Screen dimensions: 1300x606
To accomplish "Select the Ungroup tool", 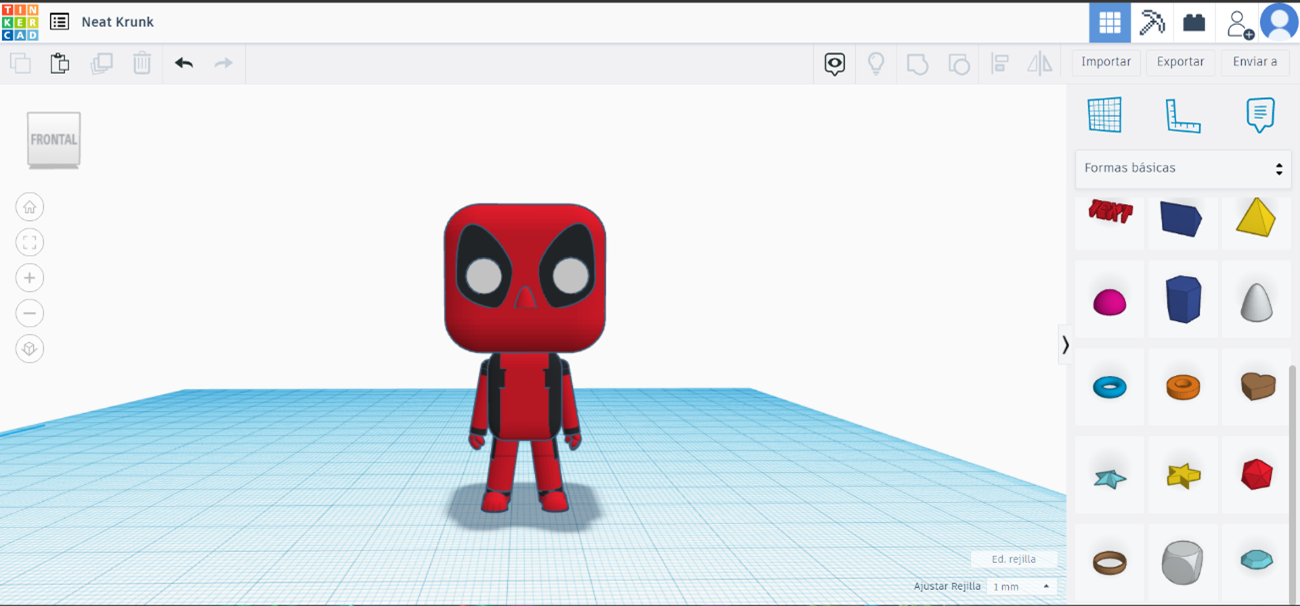I will (960, 63).
